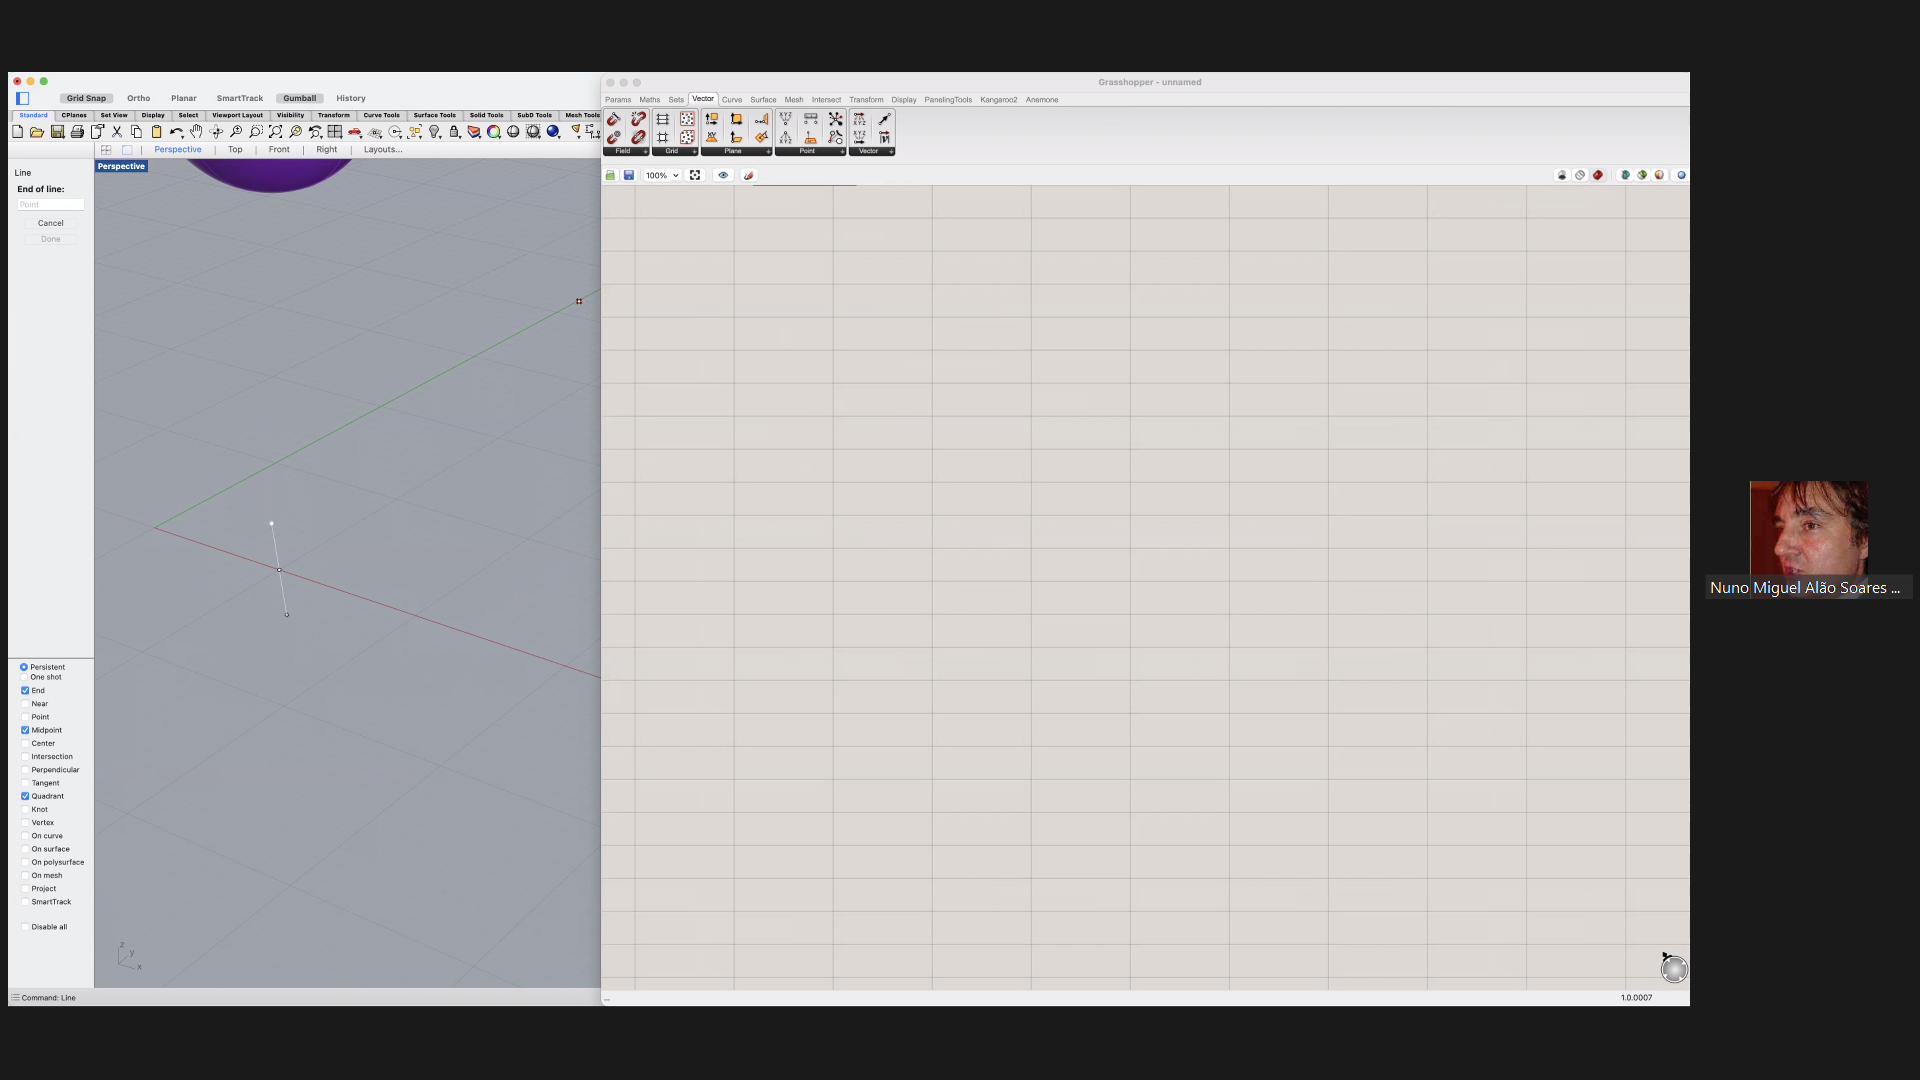Toggle the Grid Snap option

click(x=86, y=98)
